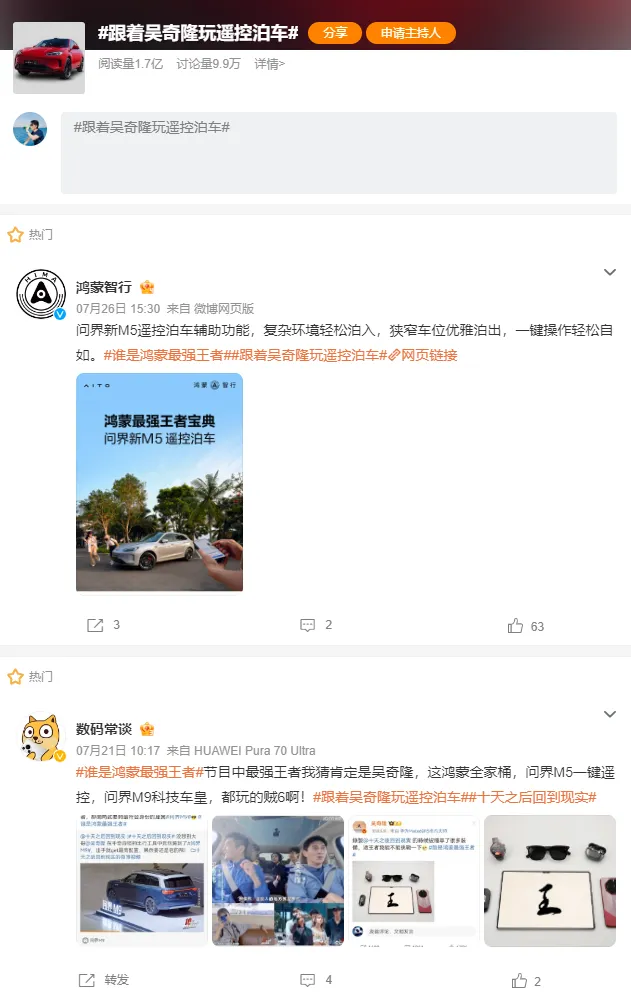Open the calligraphy 王 tablet photo thumbnail
This screenshot has width=631, height=994.
pos(550,881)
